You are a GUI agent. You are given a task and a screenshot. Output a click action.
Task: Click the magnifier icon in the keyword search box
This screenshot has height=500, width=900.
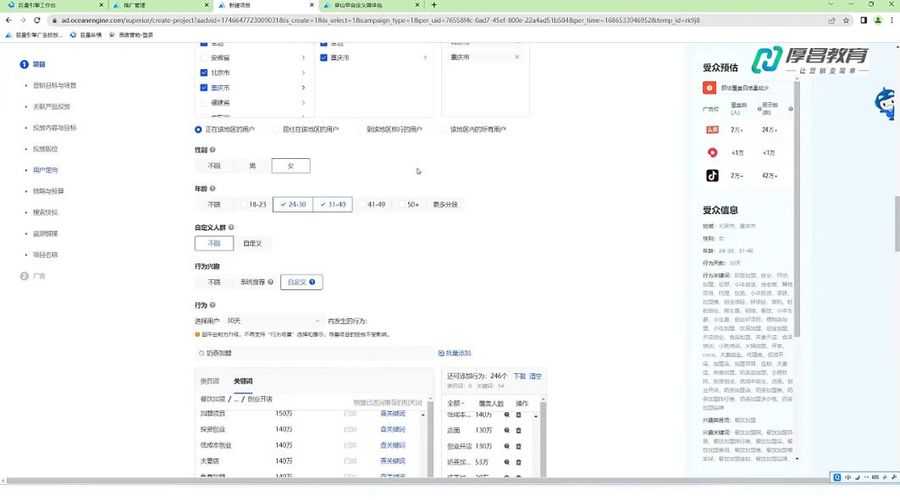(x=201, y=353)
